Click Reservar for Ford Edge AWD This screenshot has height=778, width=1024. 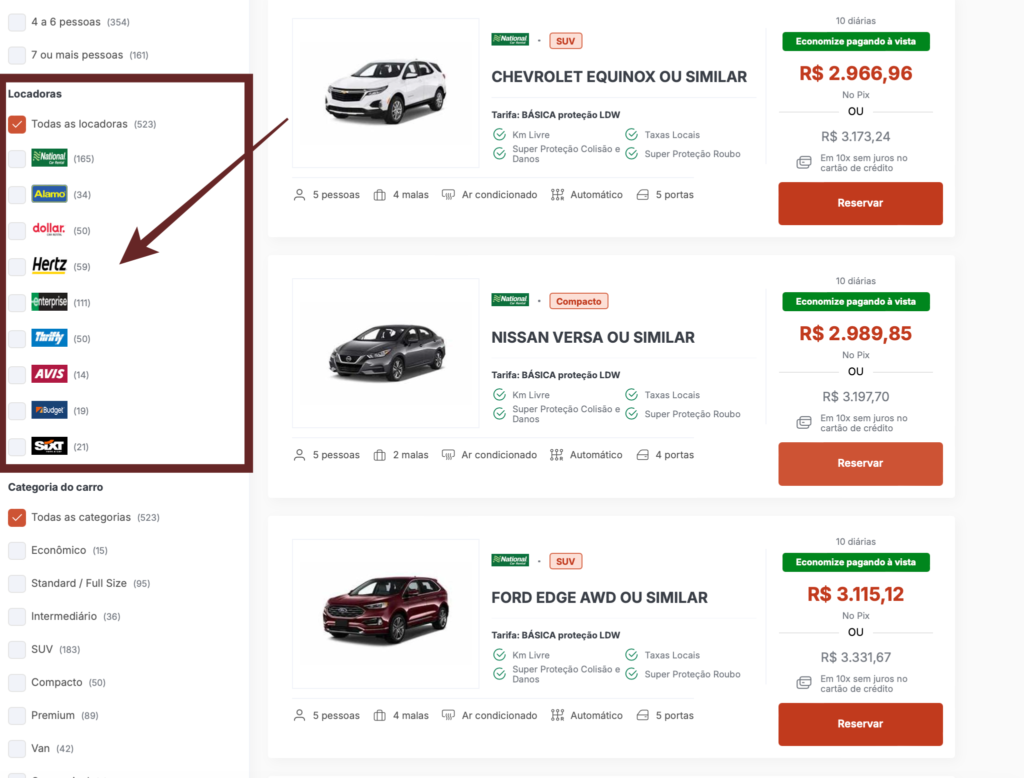[x=860, y=724]
